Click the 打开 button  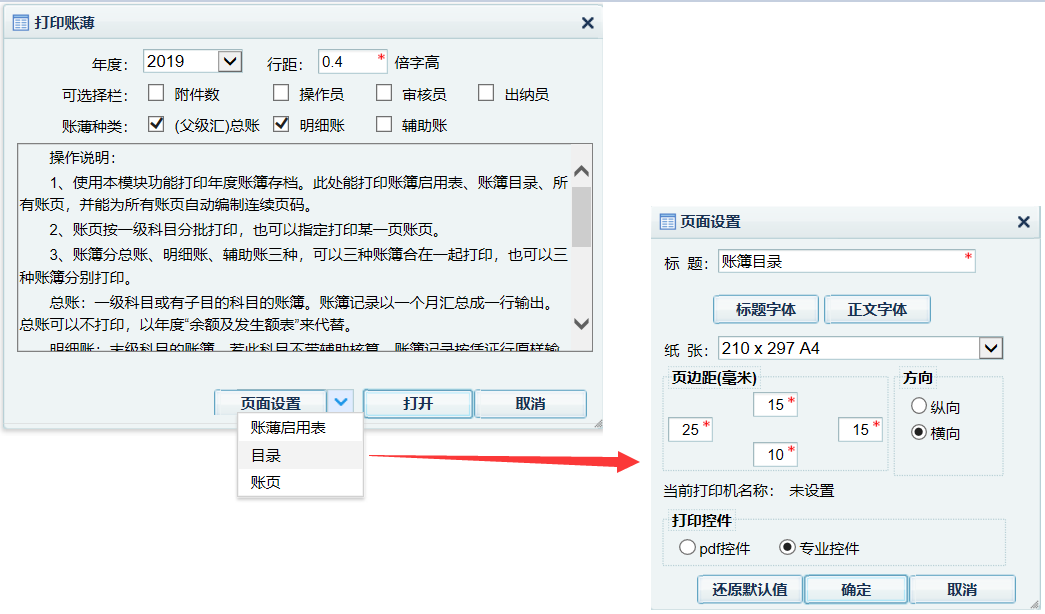[418, 403]
